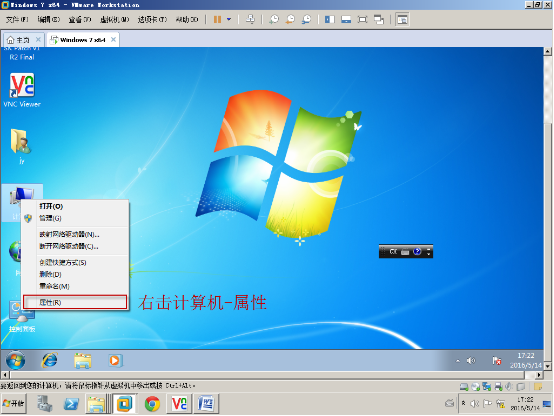Toggle the library sidebar view icon
This screenshot has width=554, height=416.
coord(330,19)
